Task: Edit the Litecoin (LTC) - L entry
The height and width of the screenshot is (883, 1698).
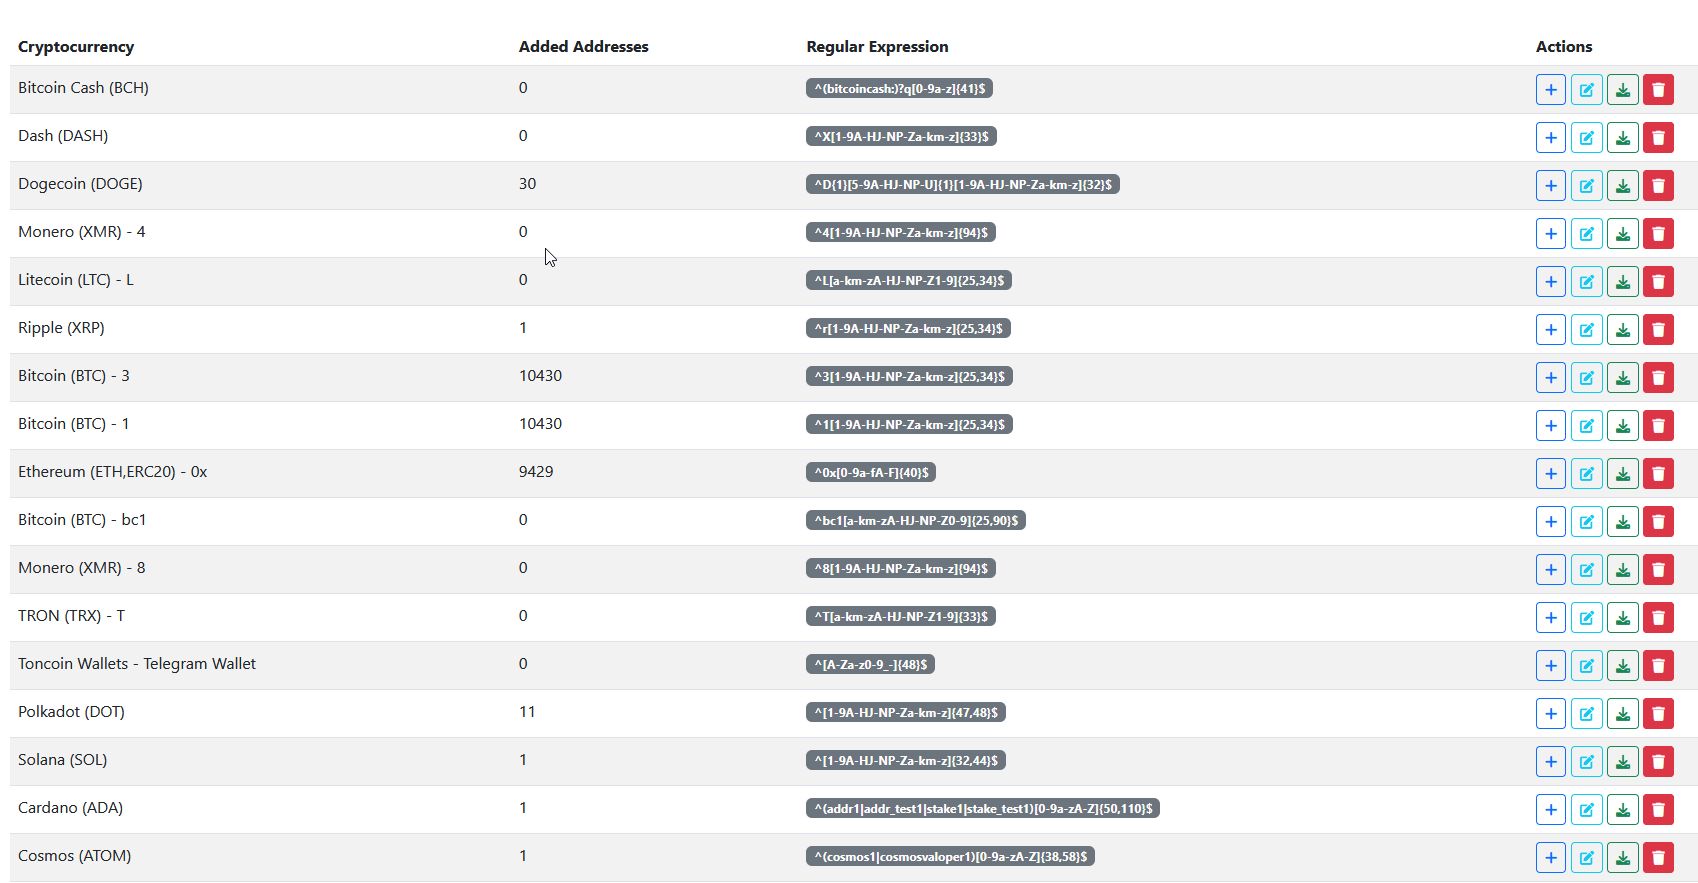Action: pyautogui.click(x=1586, y=282)
